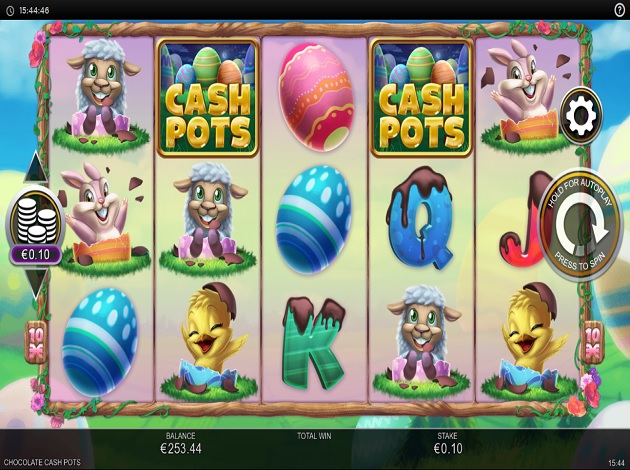Image resolution: width=630 pixels, height=470 pixels.
Task: Click the Total Win label
Action: (314, 435)
